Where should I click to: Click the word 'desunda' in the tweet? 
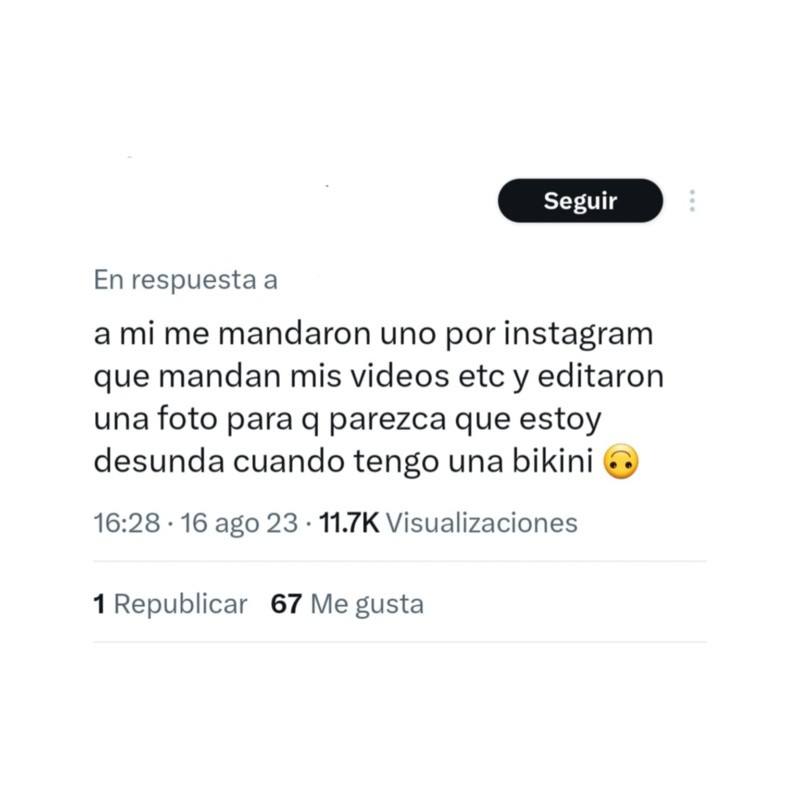159,461
